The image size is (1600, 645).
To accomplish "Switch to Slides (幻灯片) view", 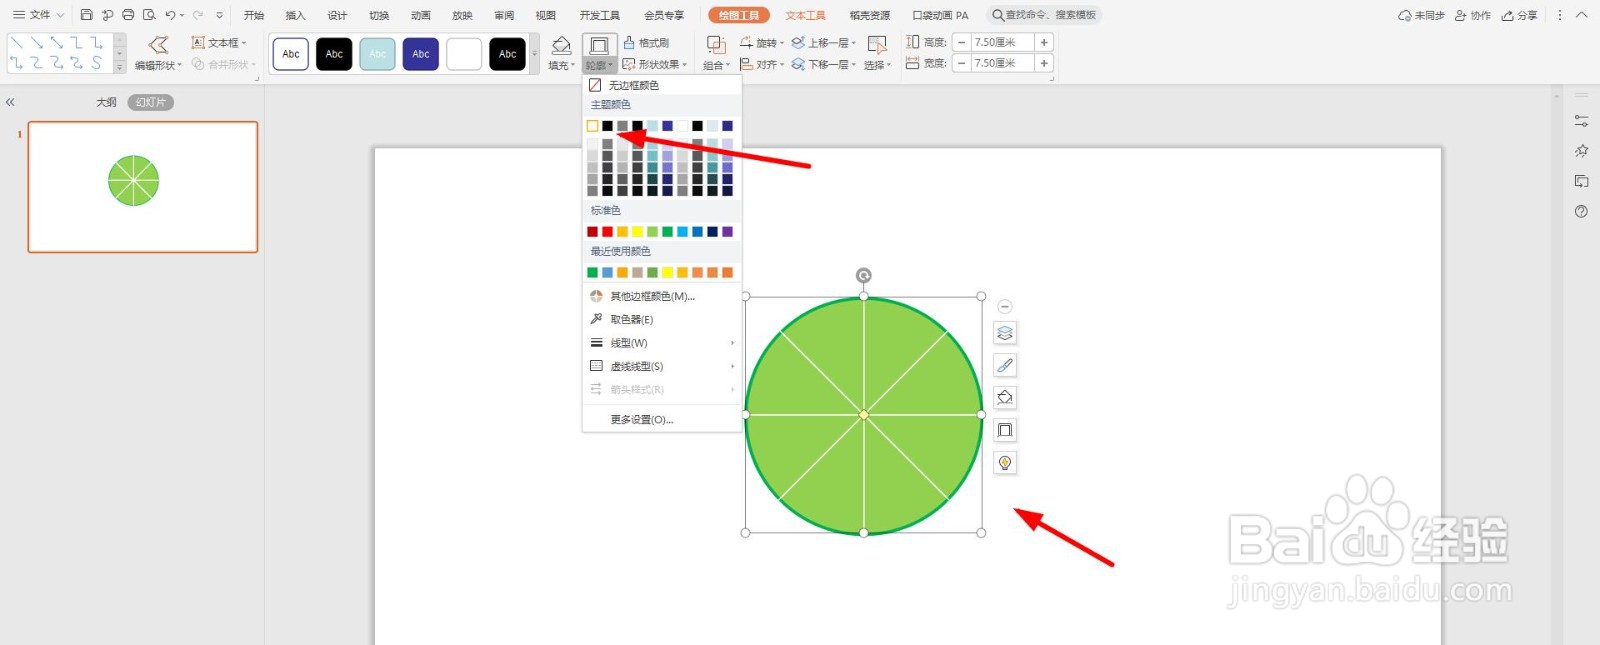I will (x=151, y=102).
